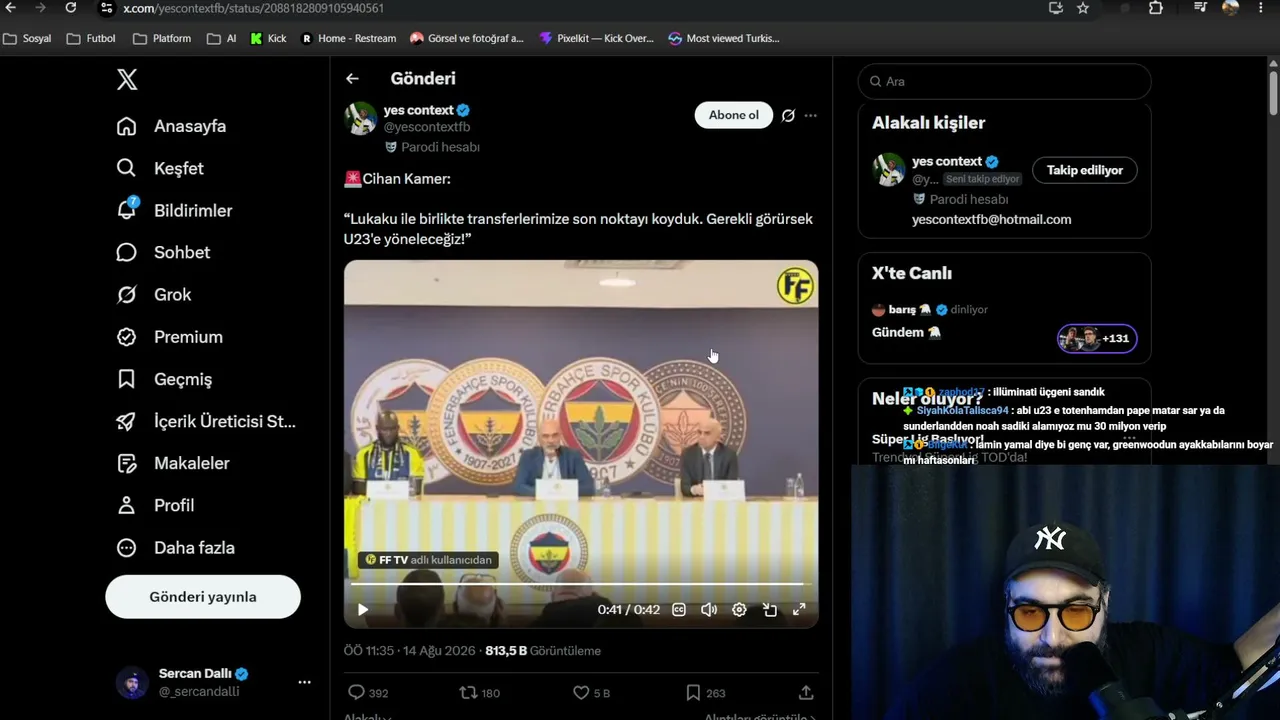
Task: Open the Most viewed Turkis bookmark
Action: 724,38
